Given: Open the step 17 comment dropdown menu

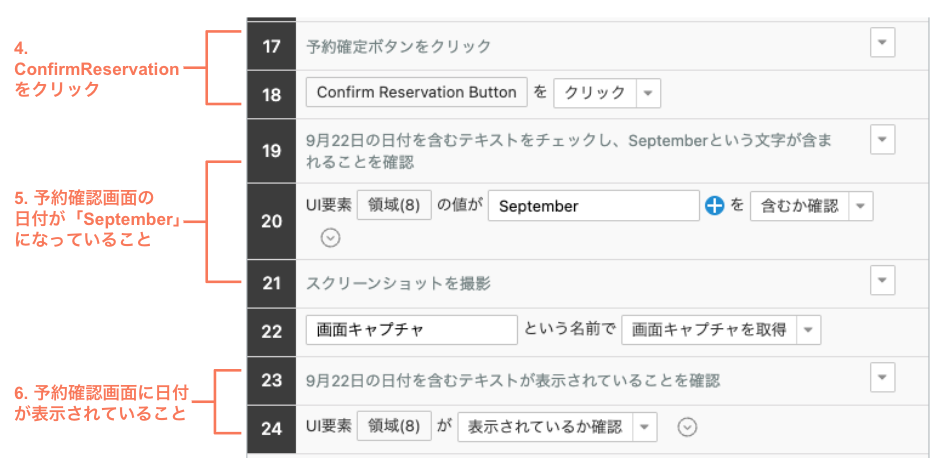Looking at the screenshot, I should point(882,42).
